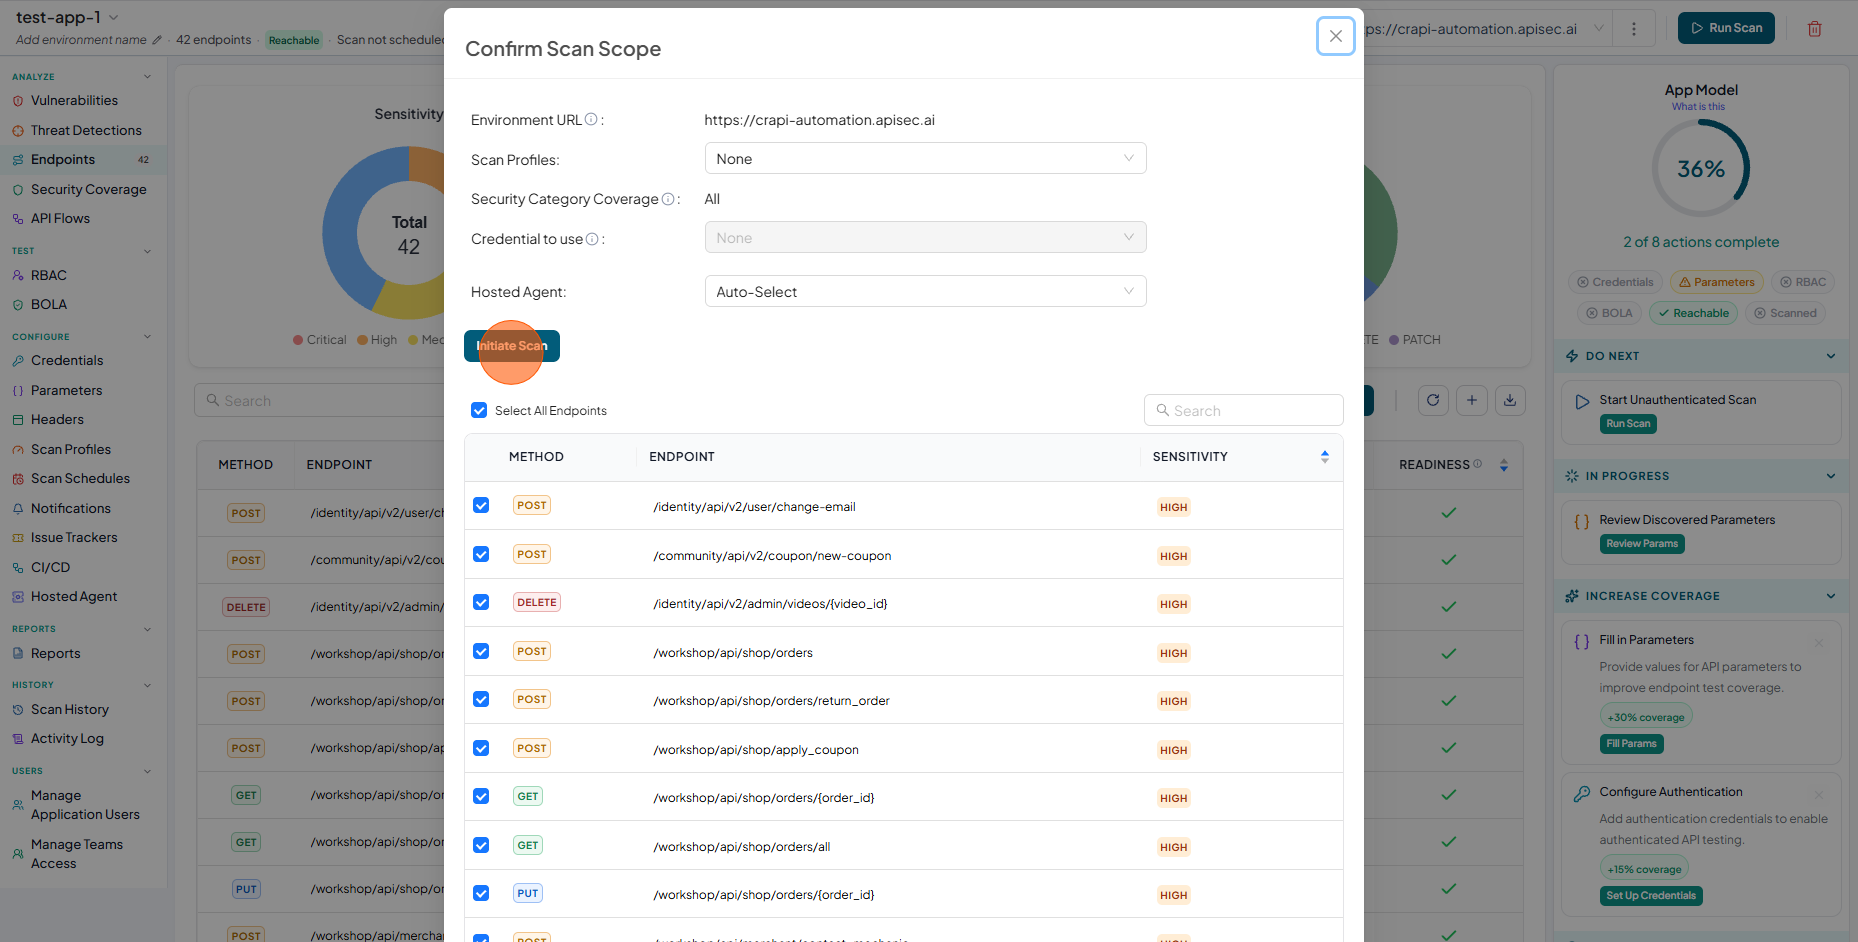Toggle Select All Endpoints checkbox
The height and width of the screenshot is (942, 1858).
479,410
